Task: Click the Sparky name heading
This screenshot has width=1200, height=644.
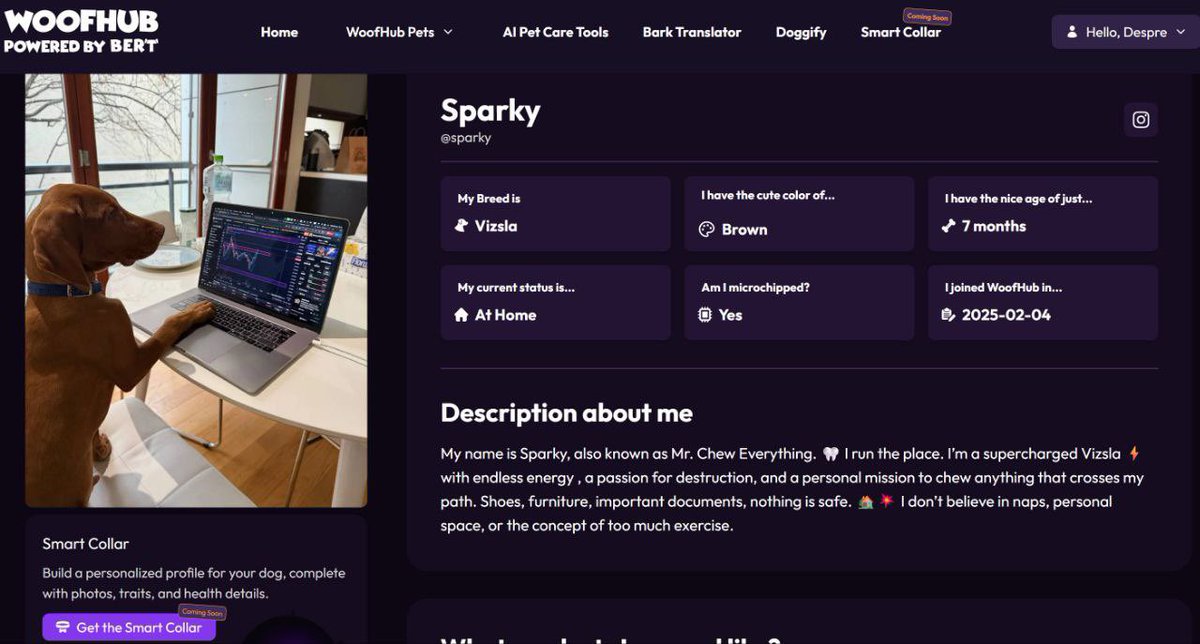Action: click(490, 110)
